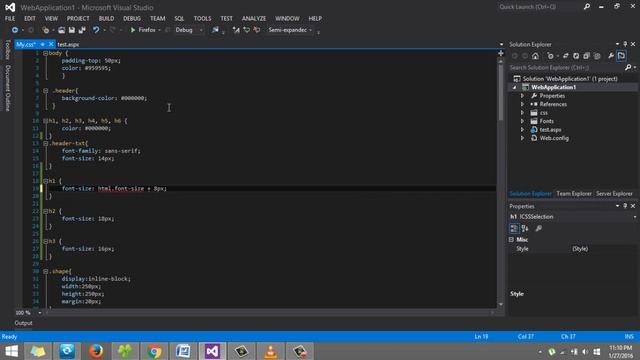
Task: Expand the Properties node in the solution tree
Action: click(522, 96)
